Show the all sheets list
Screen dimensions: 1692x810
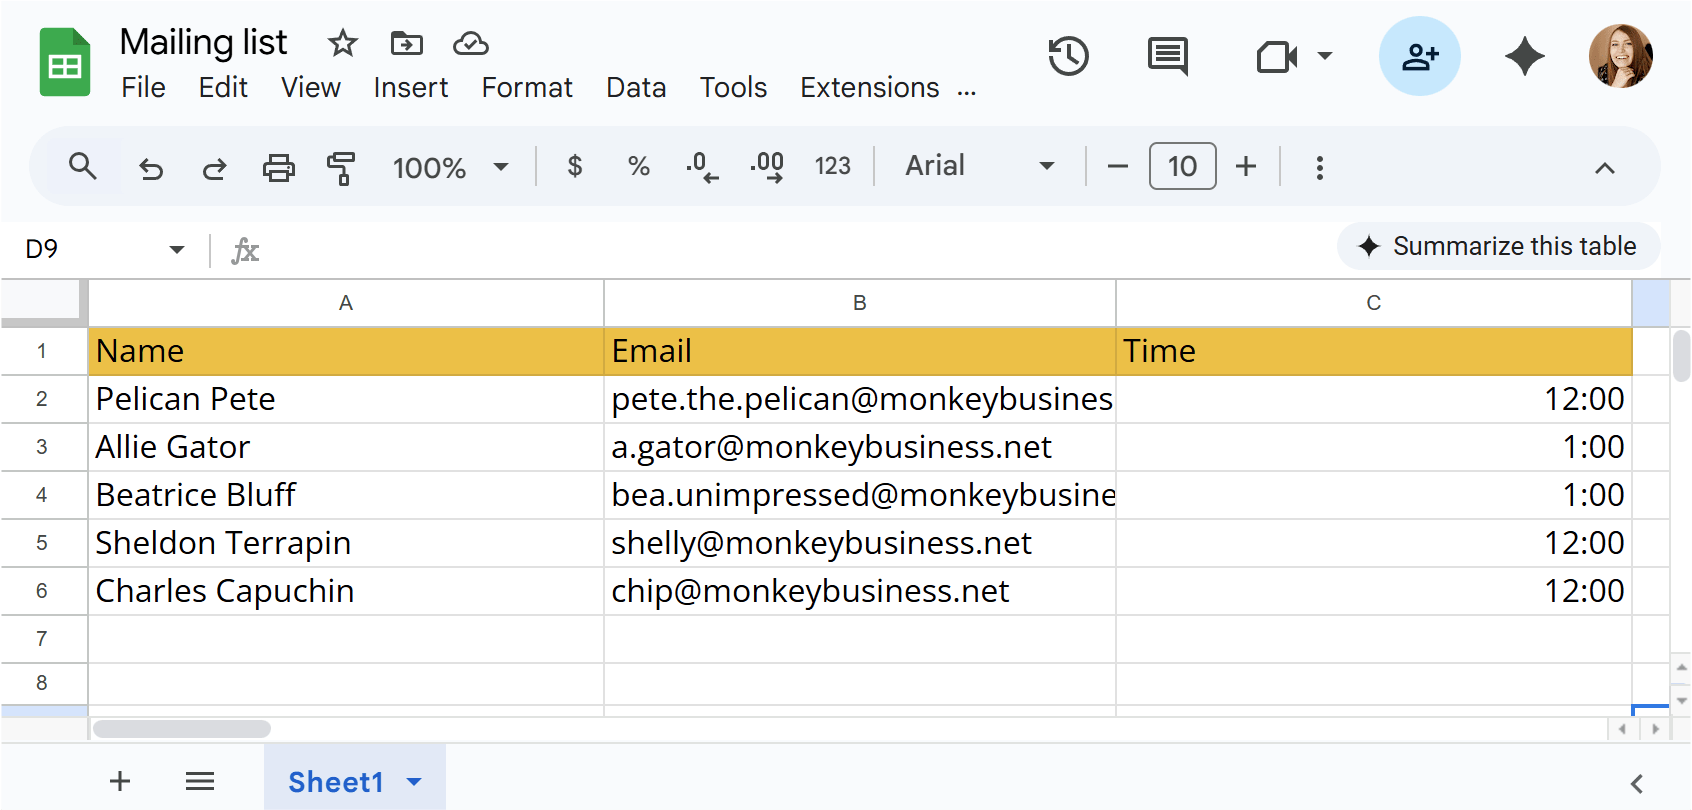(x=200, y=781)
